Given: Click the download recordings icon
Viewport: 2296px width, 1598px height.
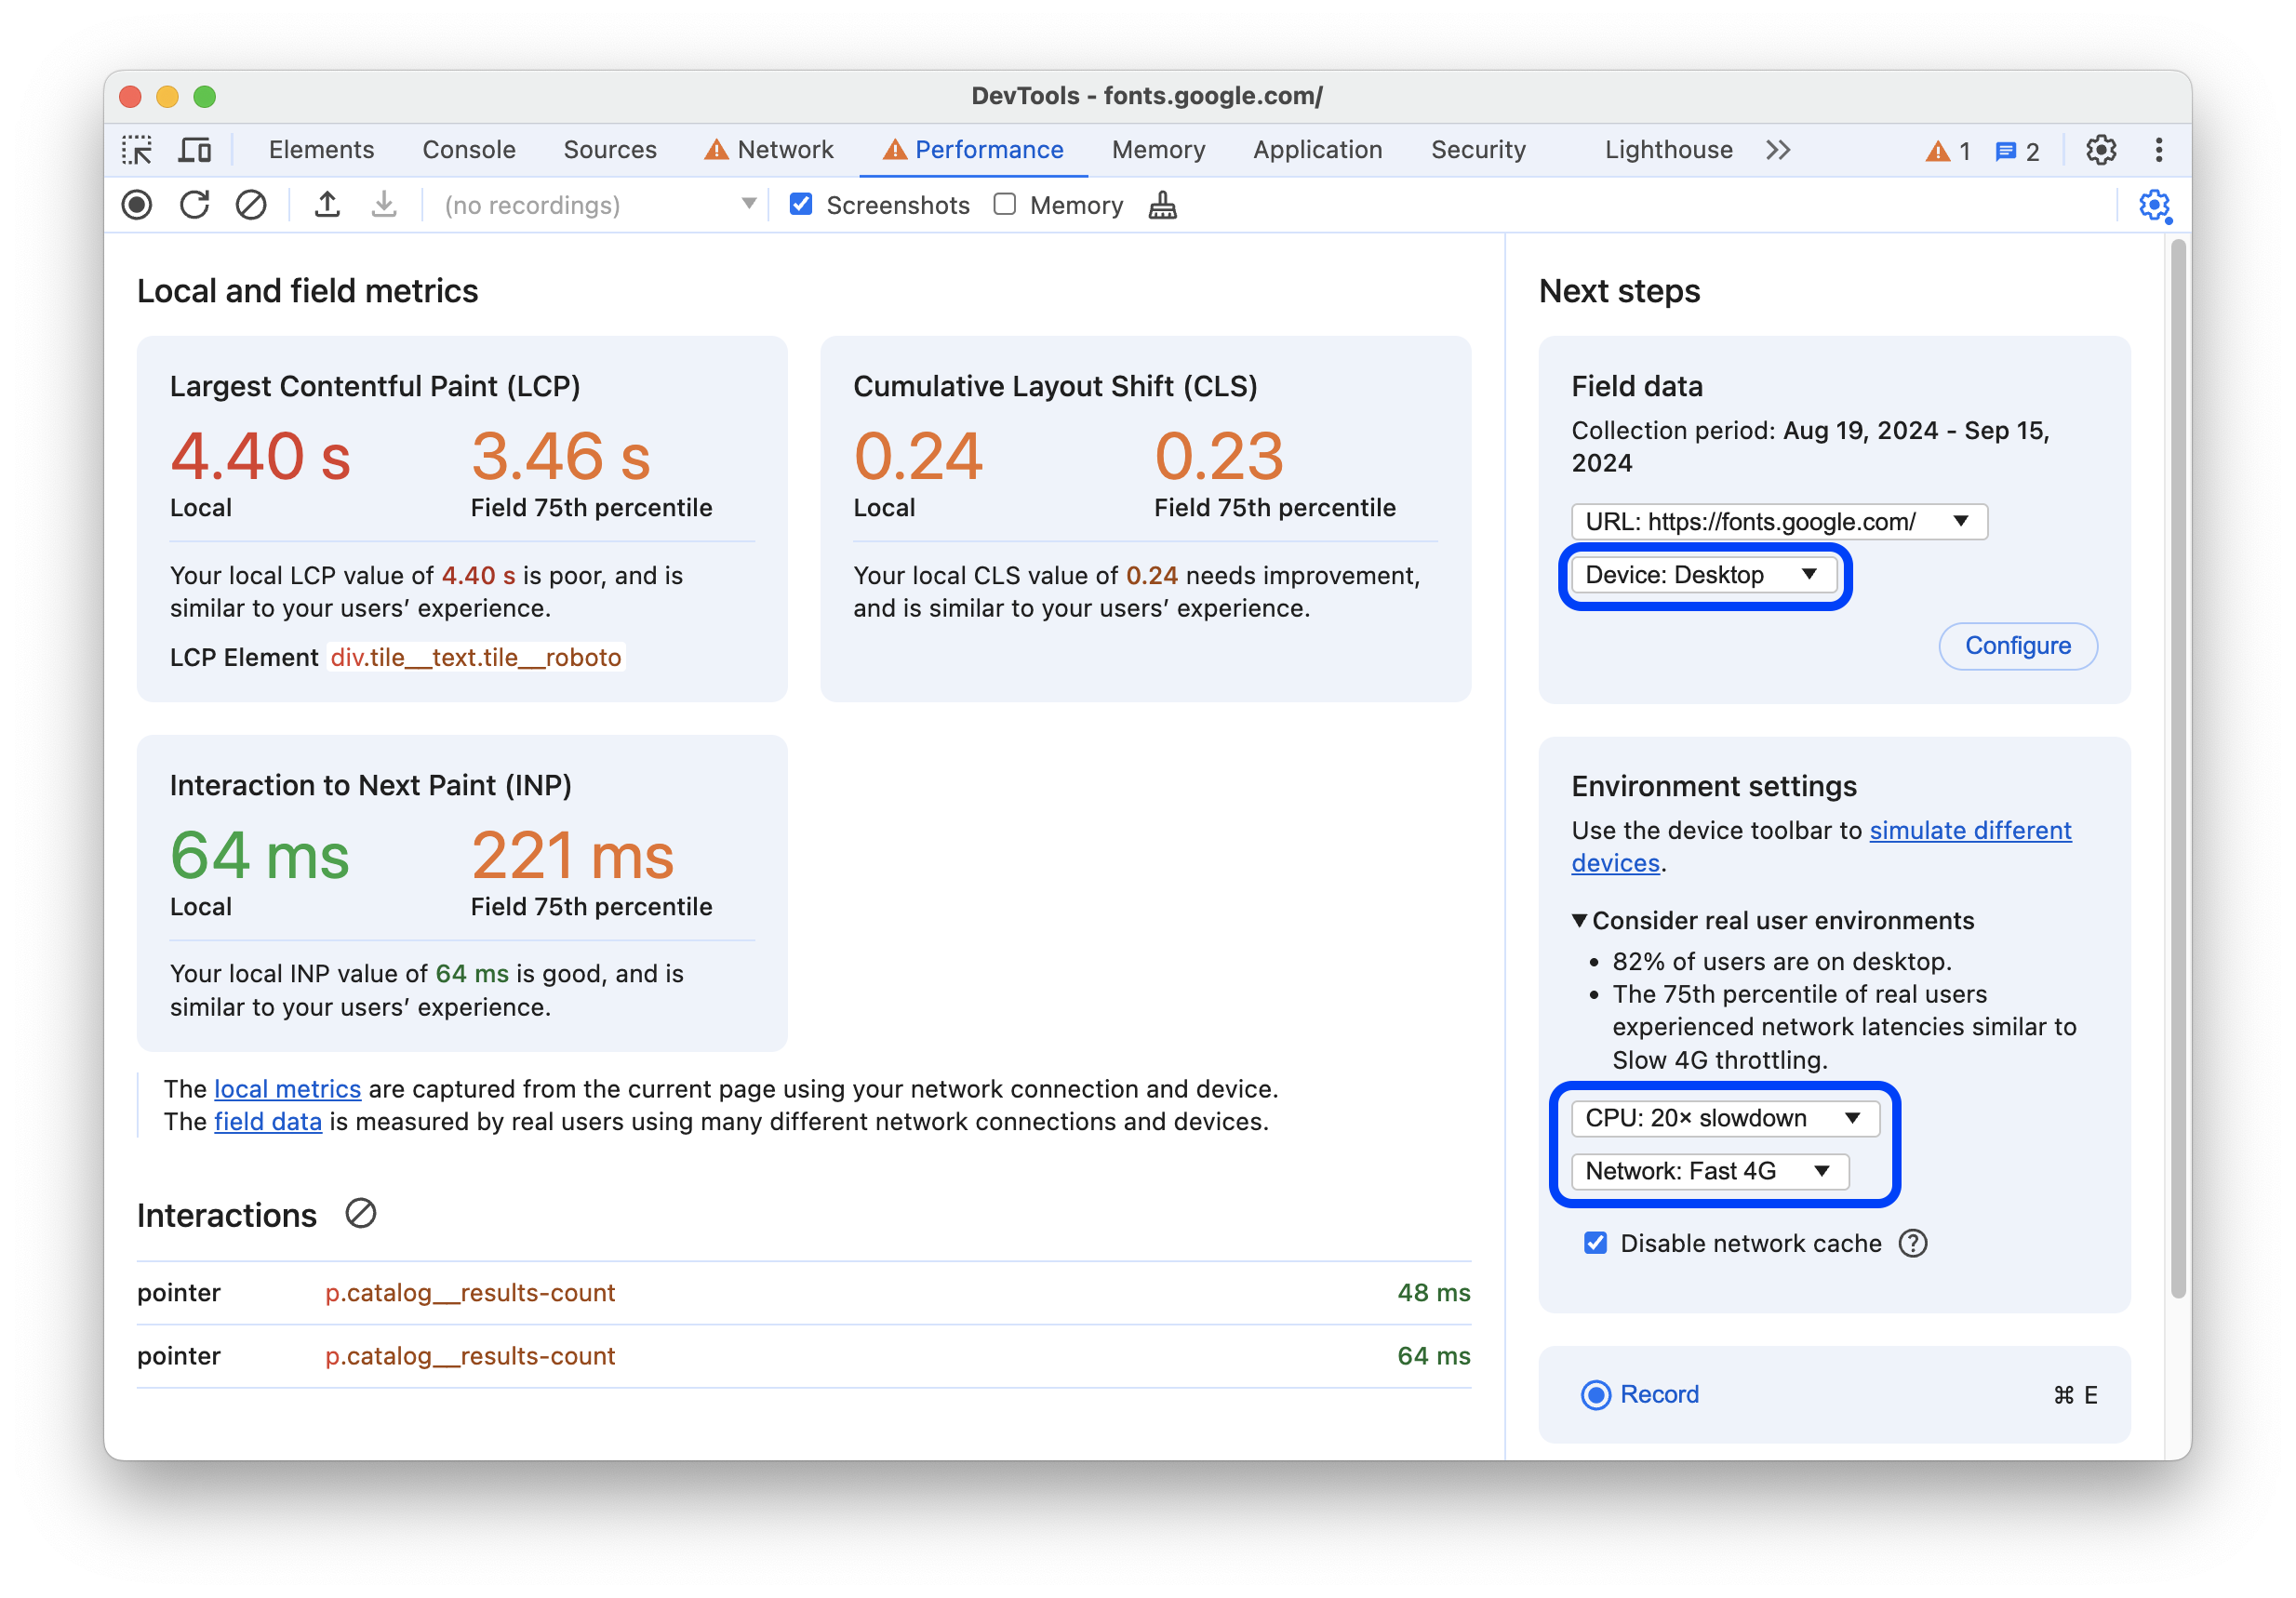Looking at the screenshot, I should pyautogui.click(x=380, y=206).
